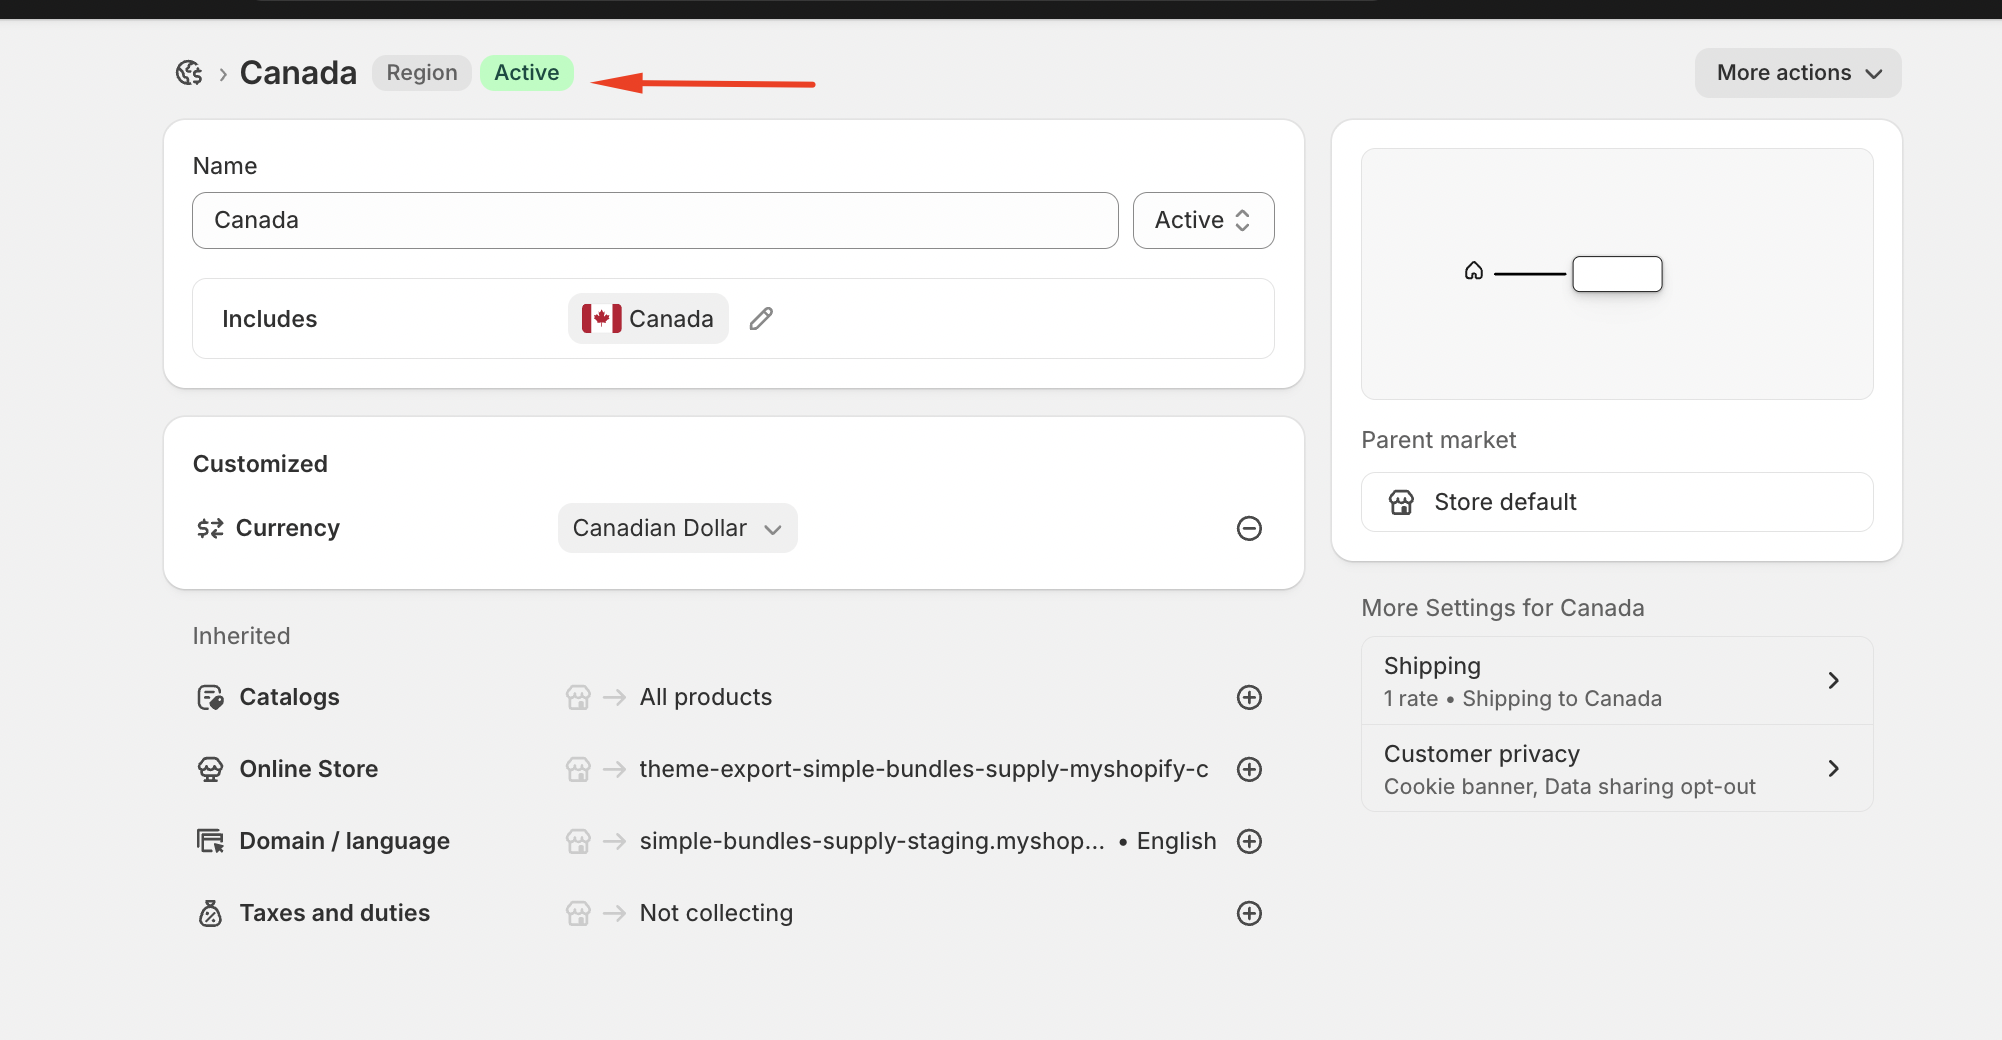The image size is (2002, 1040).
Task: Click inherited store icon beside All products
Action: pos(578,697)
